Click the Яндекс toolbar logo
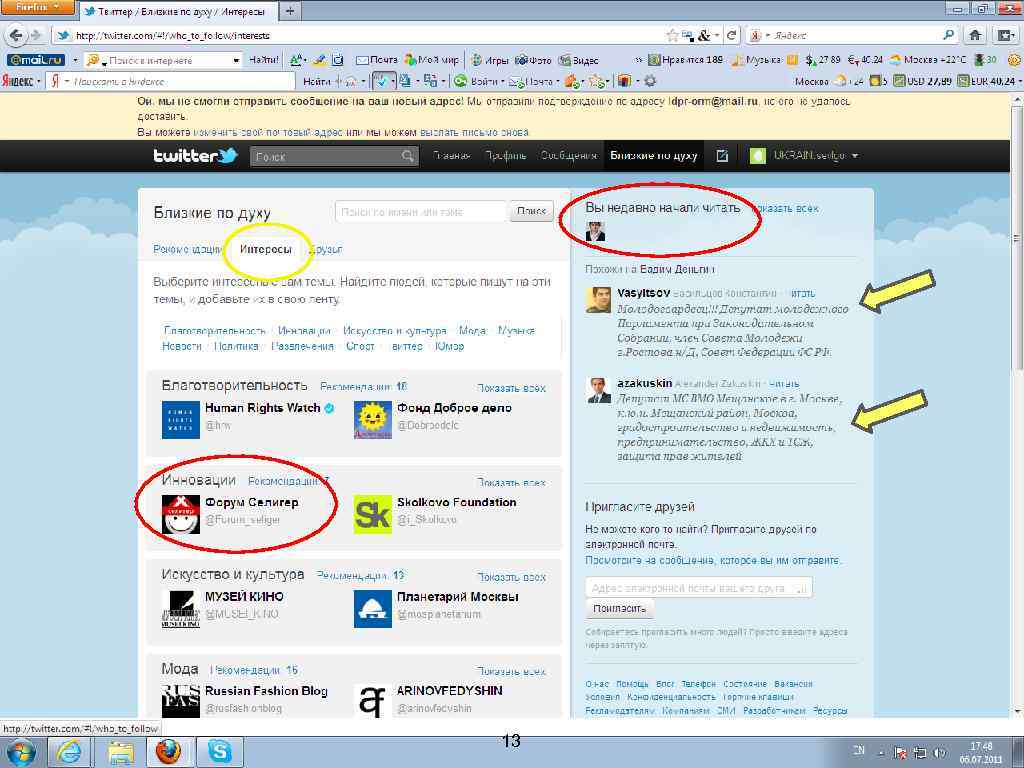 point(18,81)
